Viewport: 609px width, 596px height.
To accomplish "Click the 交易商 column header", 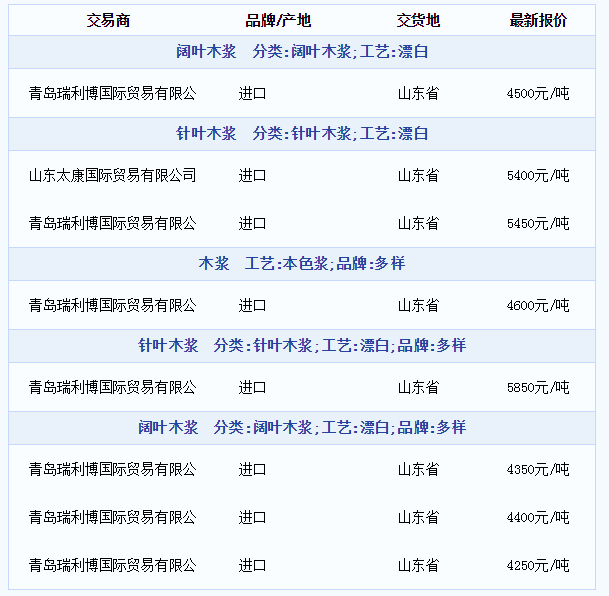I will coord(108,20).
